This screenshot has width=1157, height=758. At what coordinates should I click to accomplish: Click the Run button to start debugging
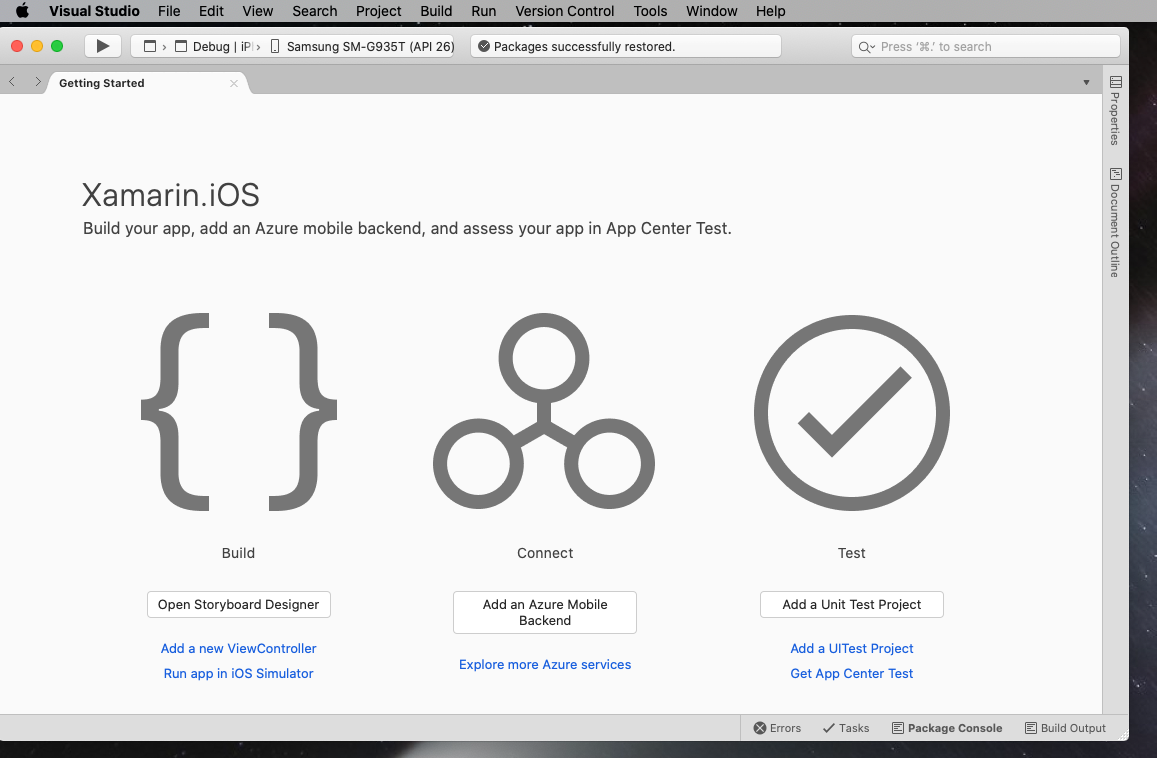pyautogui.click(x=102, y=45)
